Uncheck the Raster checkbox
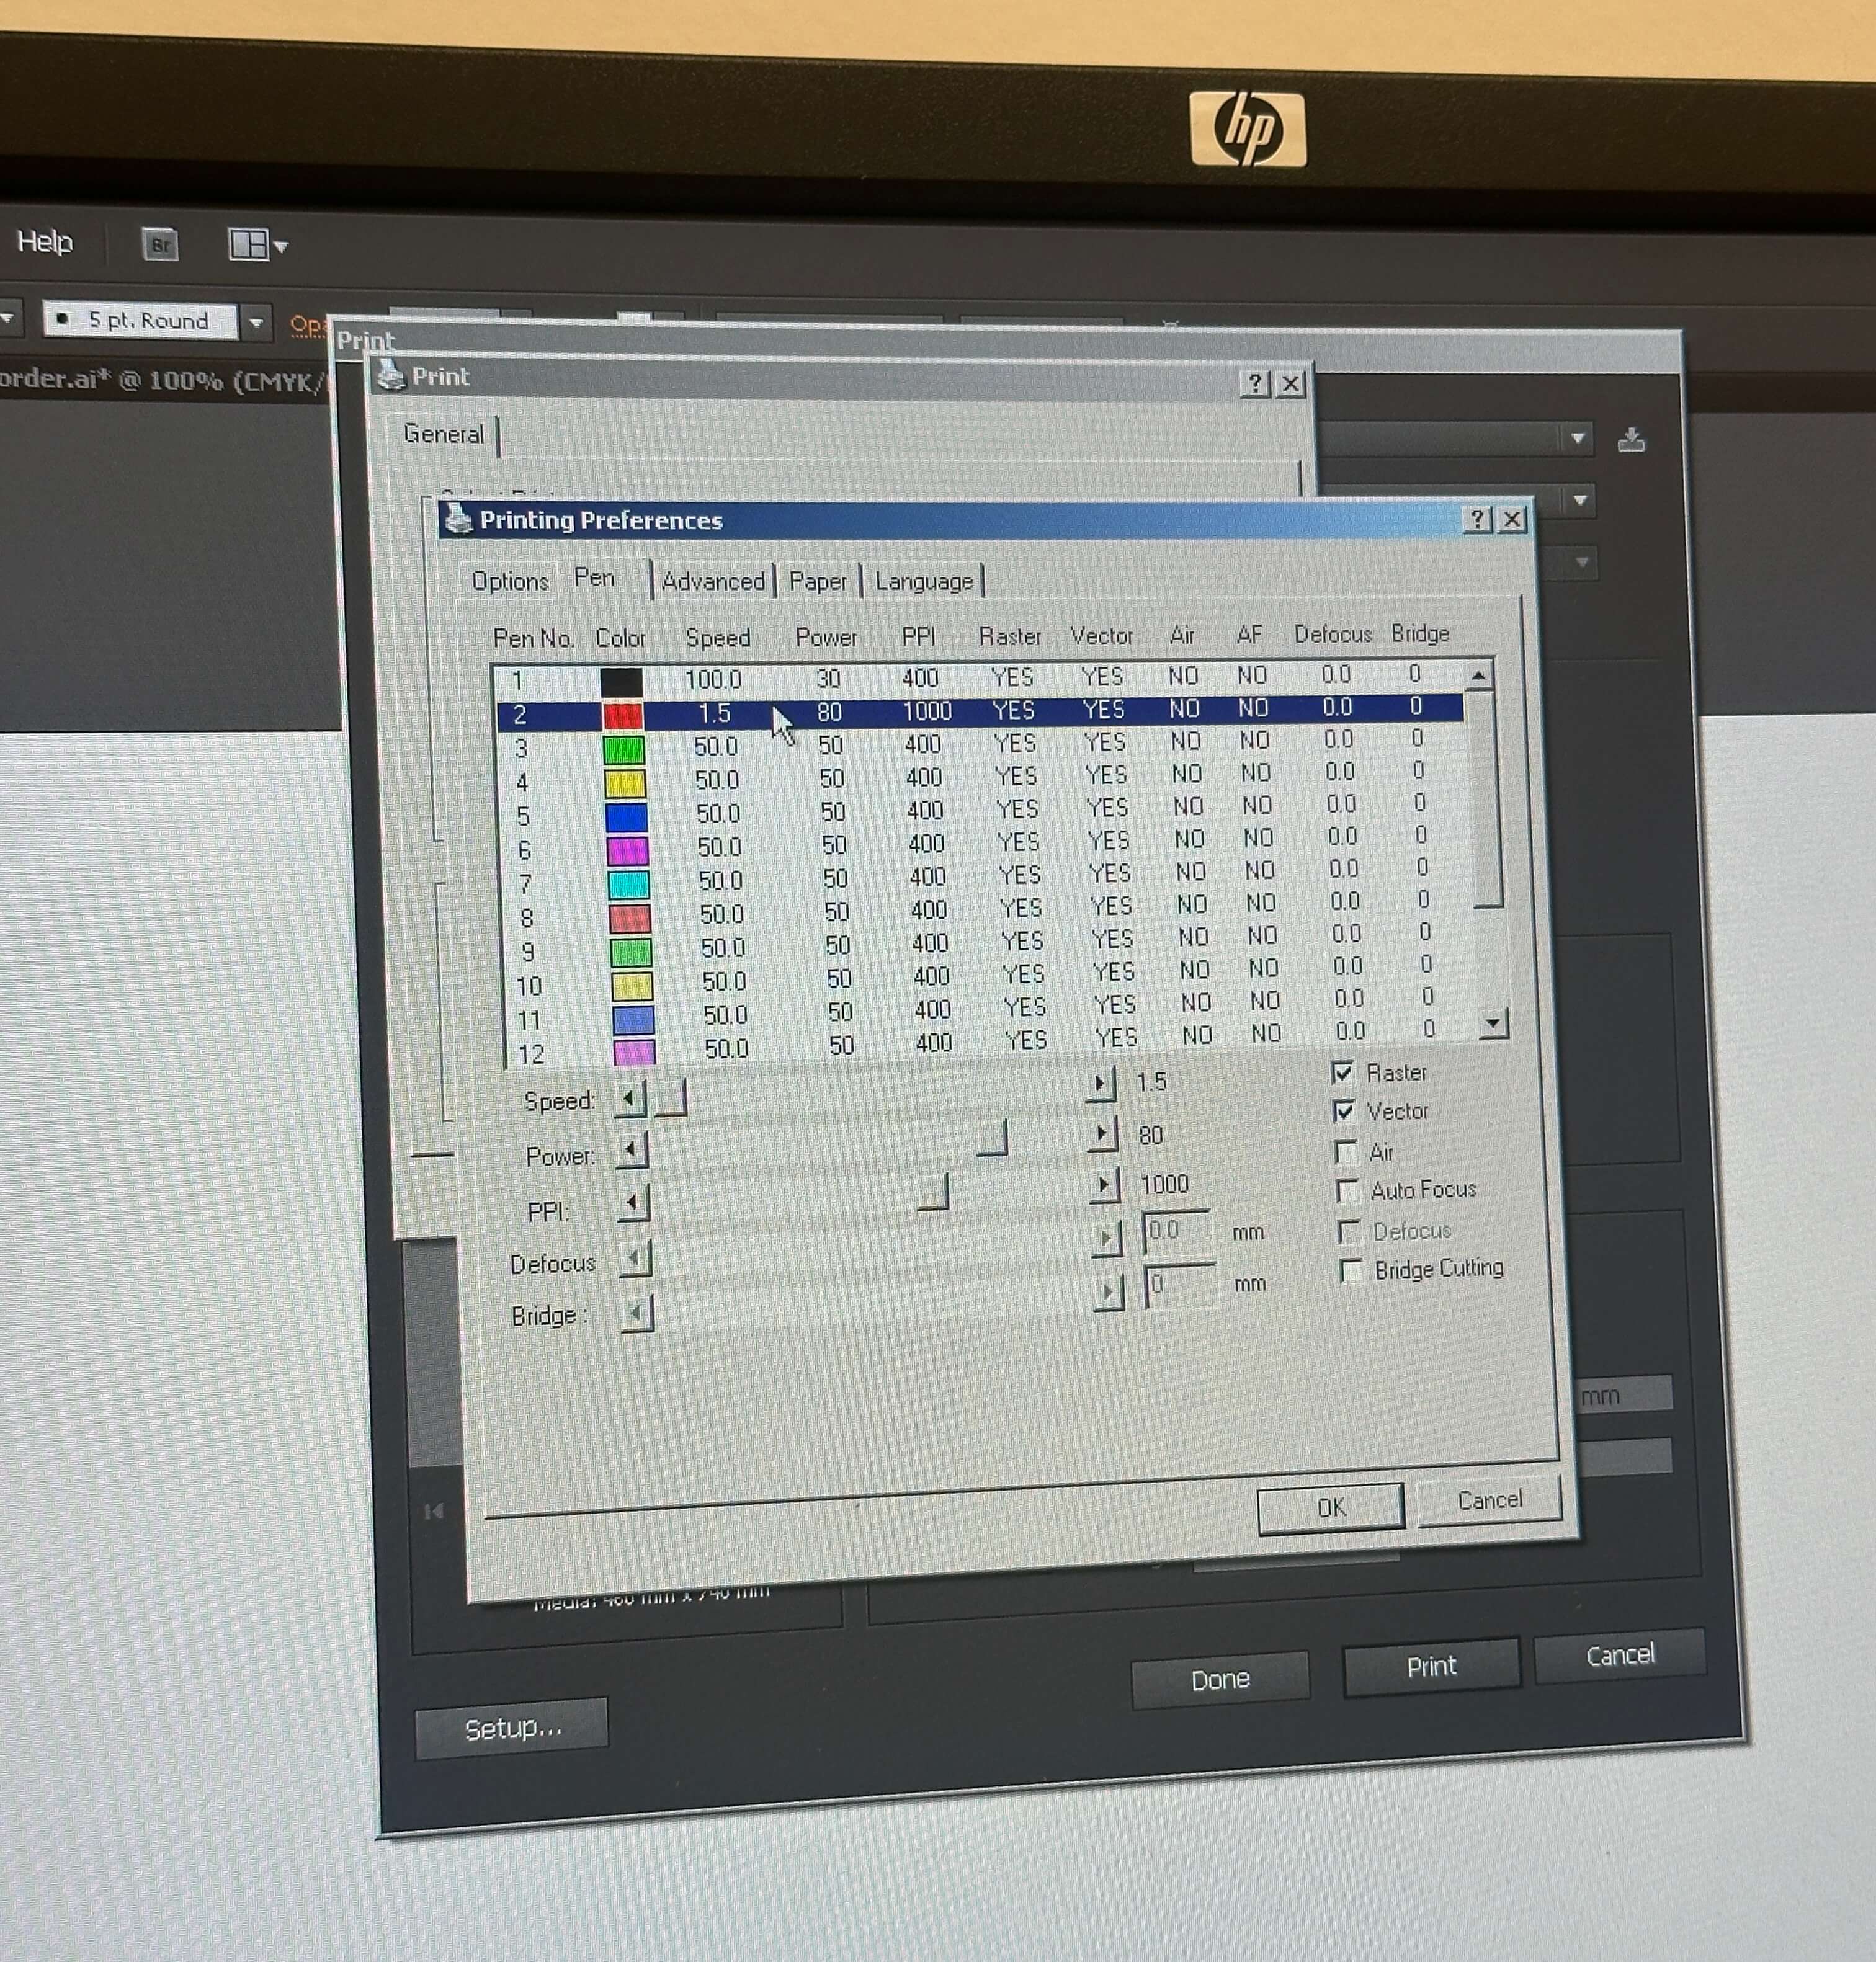 pyautogui.click(x=1343, y=1073)
